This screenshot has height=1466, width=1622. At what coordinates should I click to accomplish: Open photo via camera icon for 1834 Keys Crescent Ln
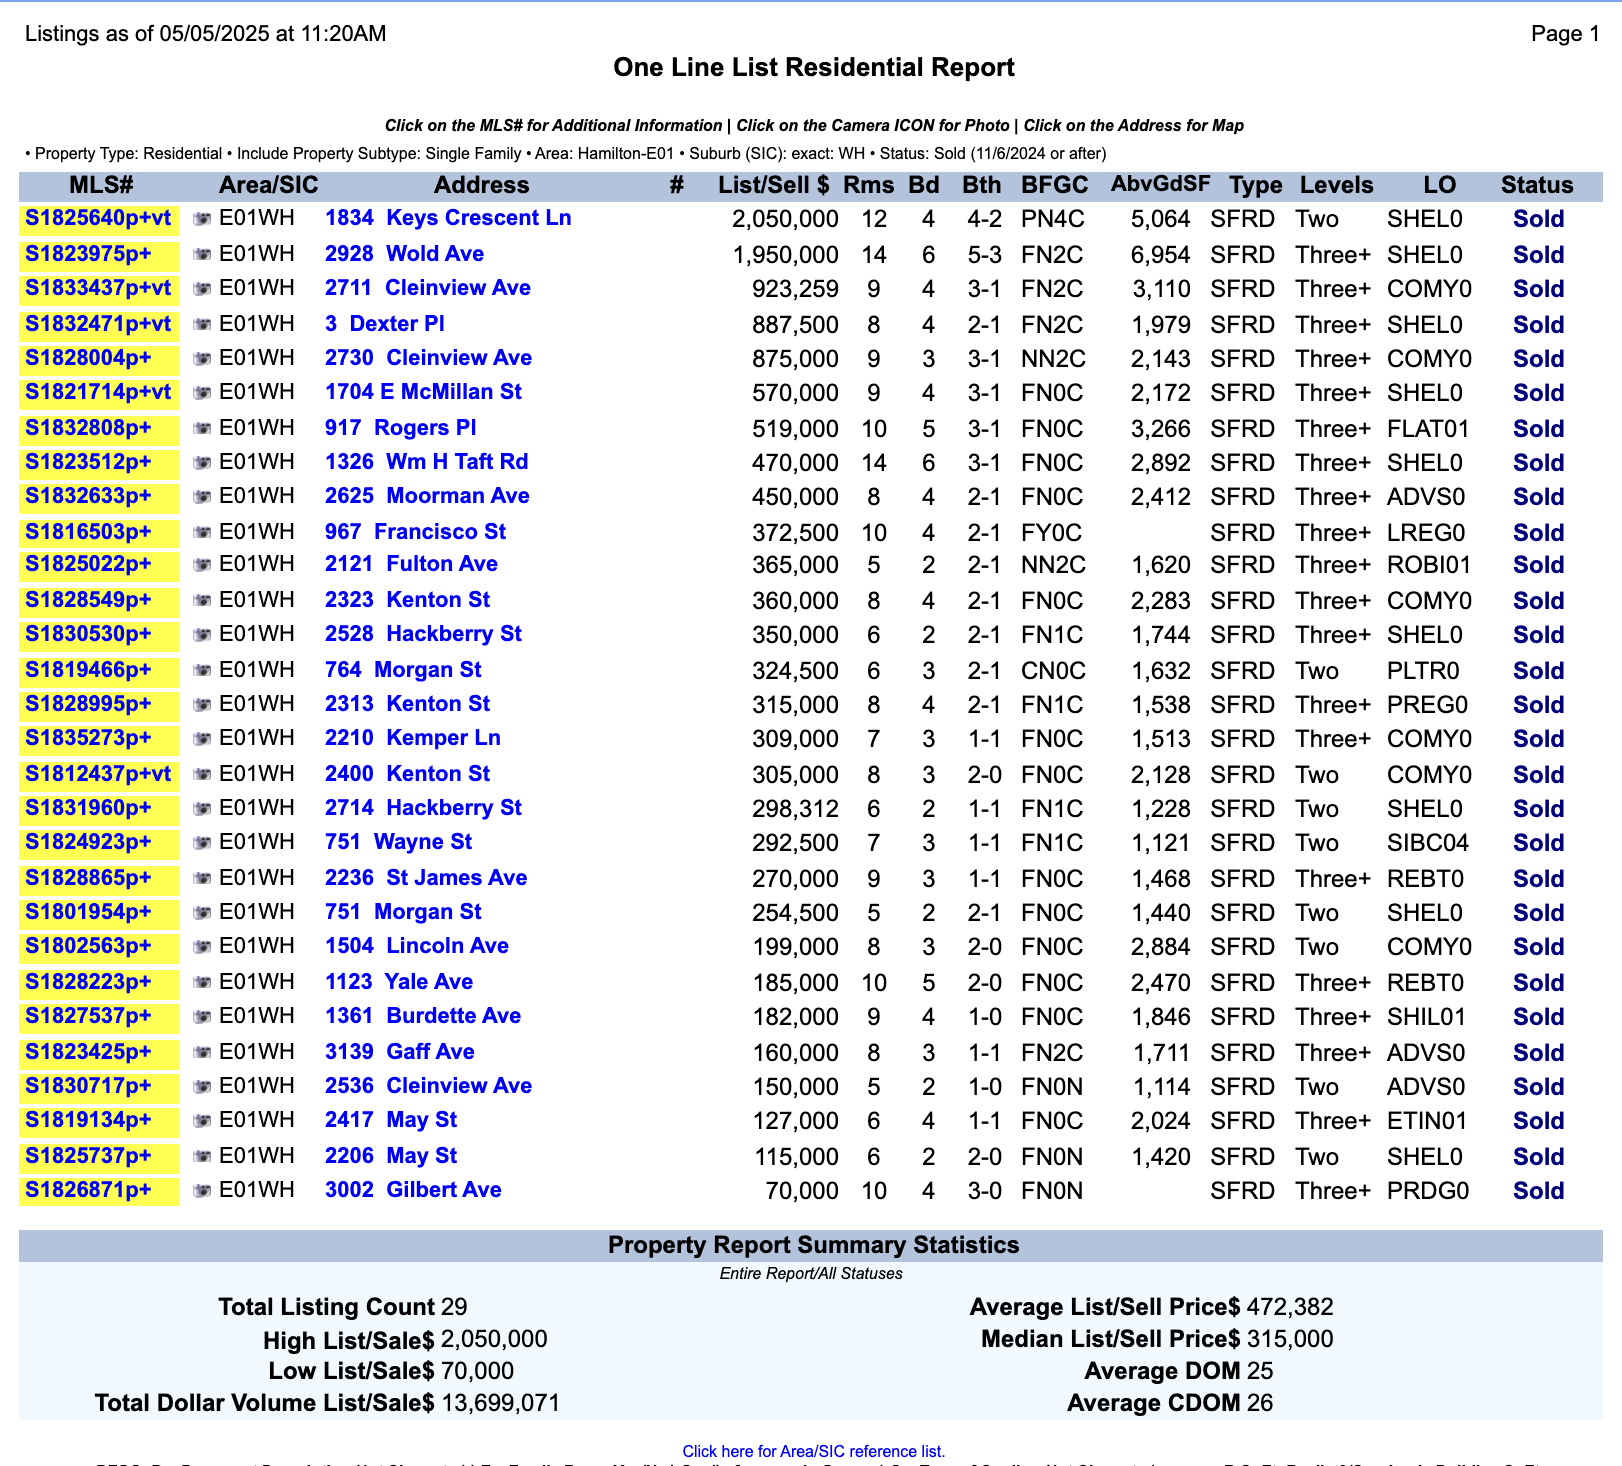[x=202, y=219]
